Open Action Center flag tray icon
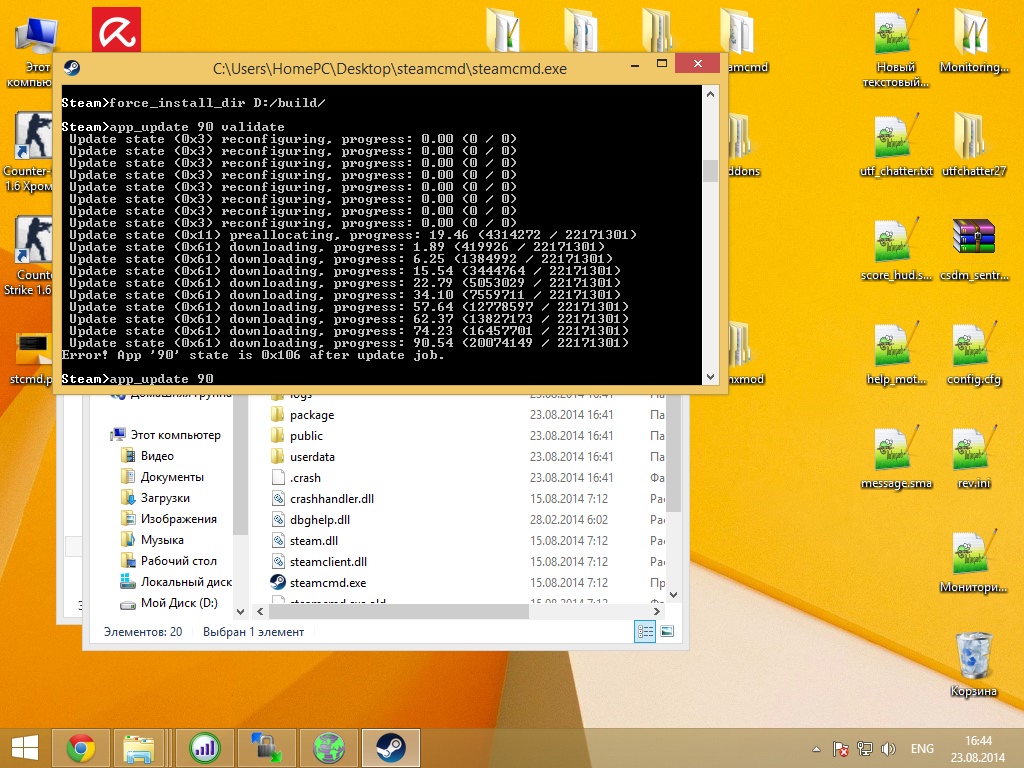 (x=840, y=749)
